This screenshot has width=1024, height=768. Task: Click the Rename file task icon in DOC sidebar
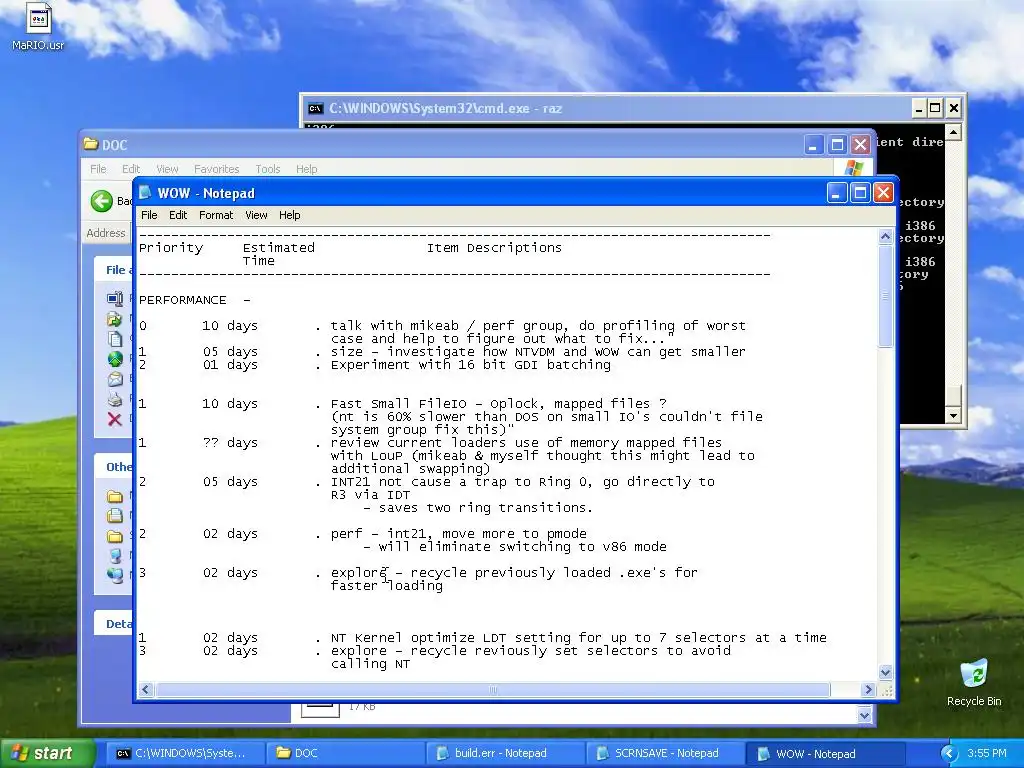[x=115, y=299]
